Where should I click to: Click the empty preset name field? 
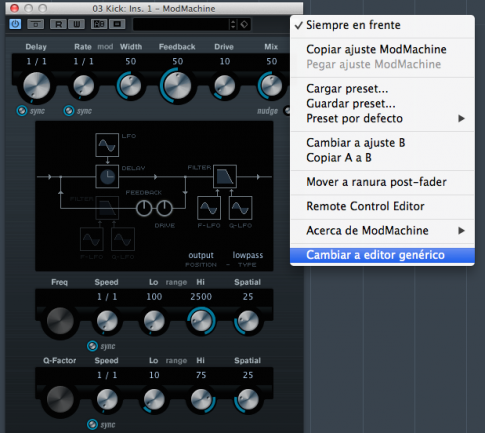click(181, 24)
